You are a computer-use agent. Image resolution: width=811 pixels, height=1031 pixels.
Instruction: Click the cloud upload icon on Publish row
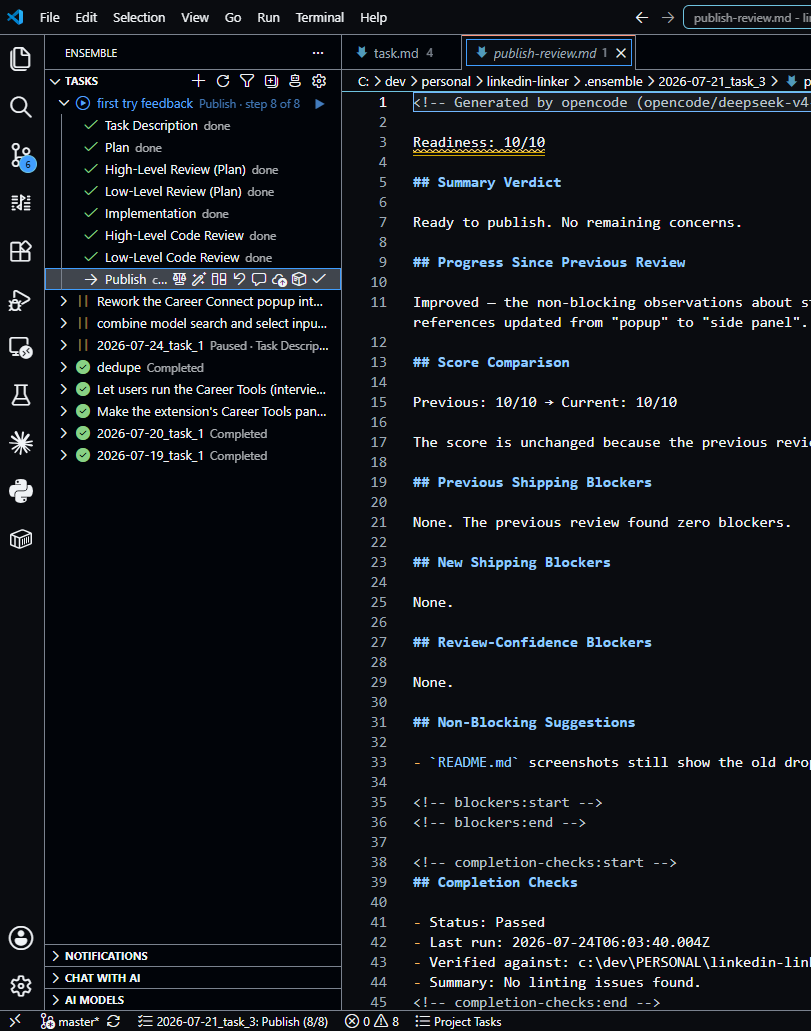279,279
